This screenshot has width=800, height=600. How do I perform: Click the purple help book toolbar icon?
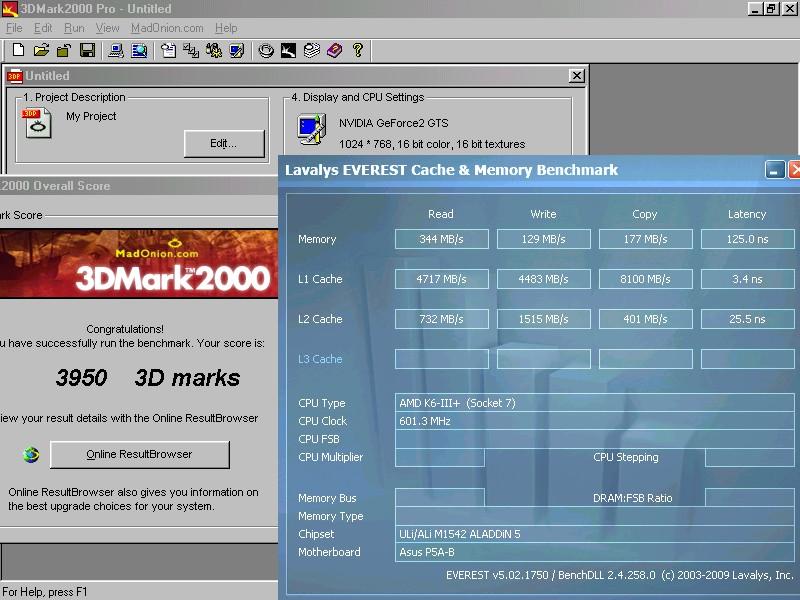click(335, 50)
